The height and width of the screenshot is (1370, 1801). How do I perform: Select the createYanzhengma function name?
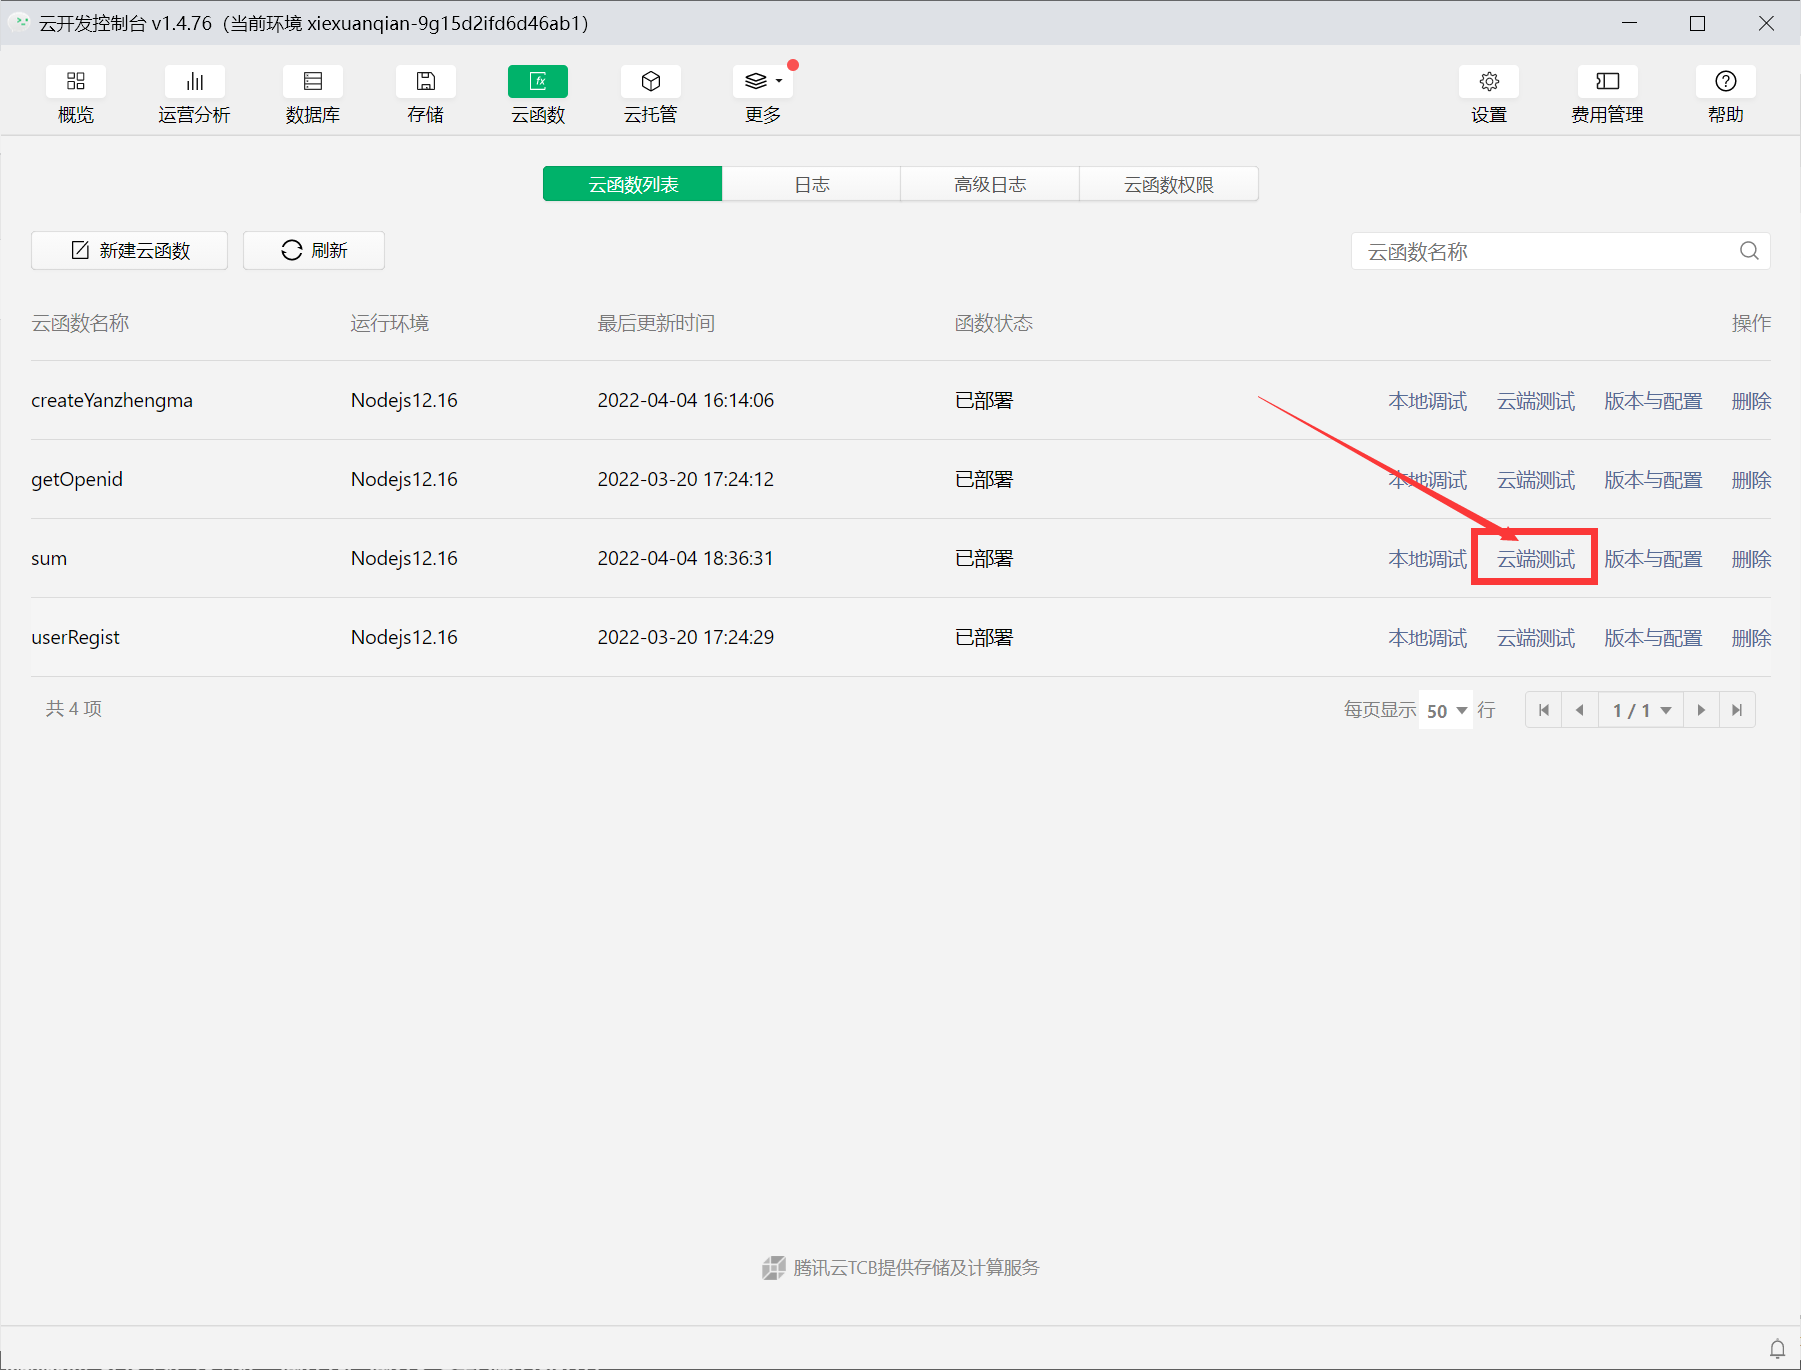(x=112, y=400)
